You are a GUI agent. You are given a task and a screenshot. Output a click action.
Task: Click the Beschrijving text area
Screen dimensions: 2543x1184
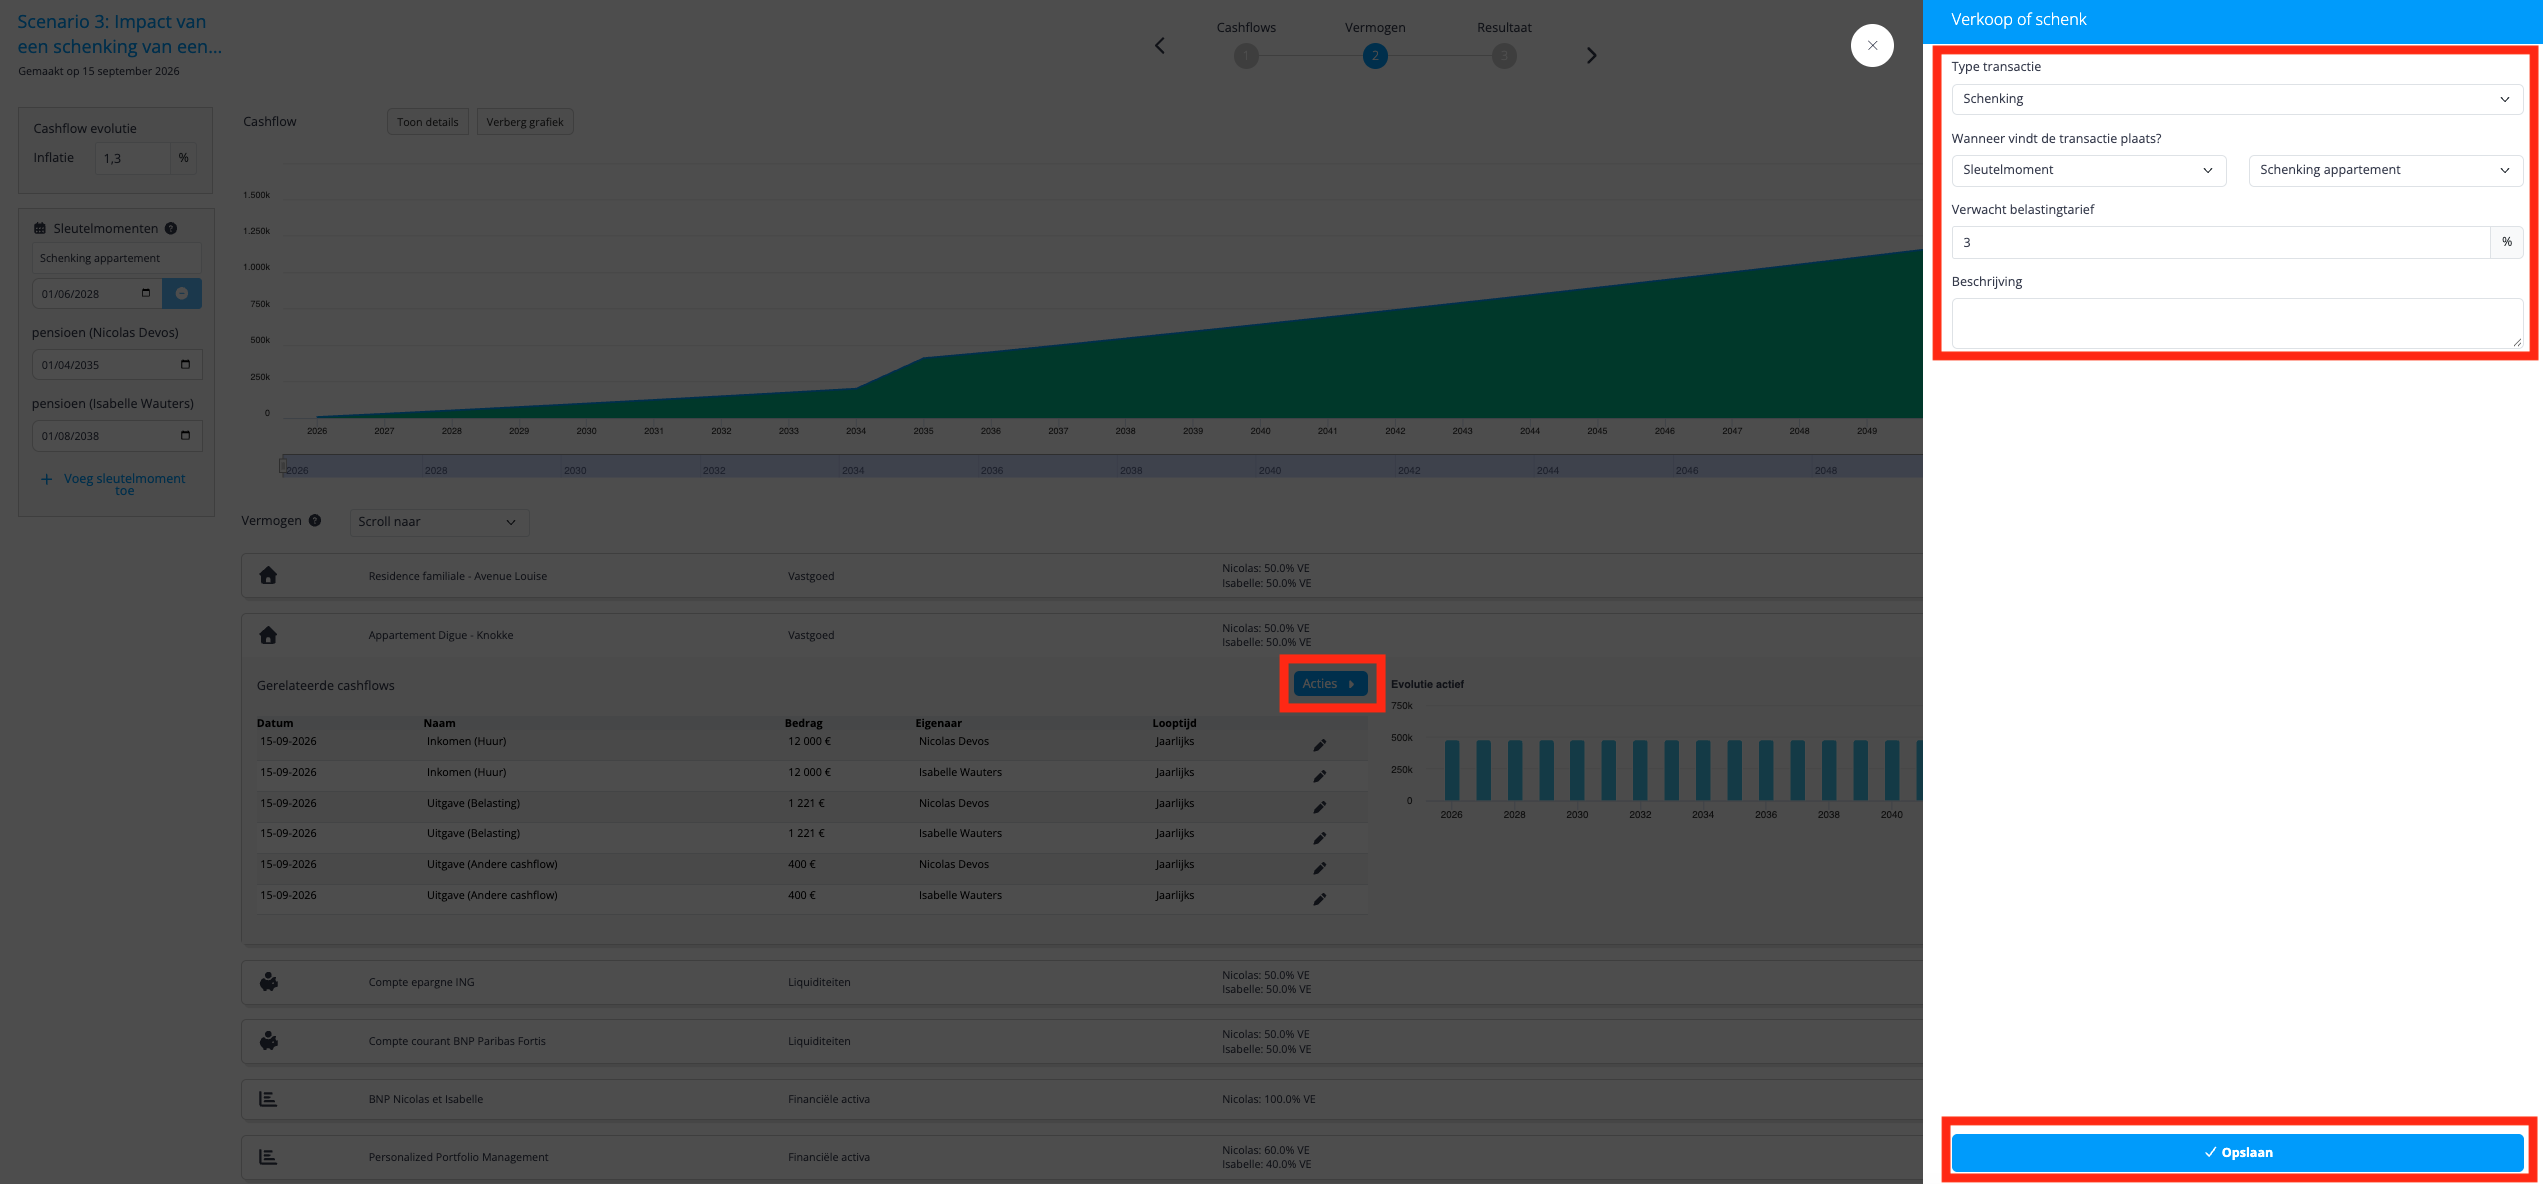2237,323
